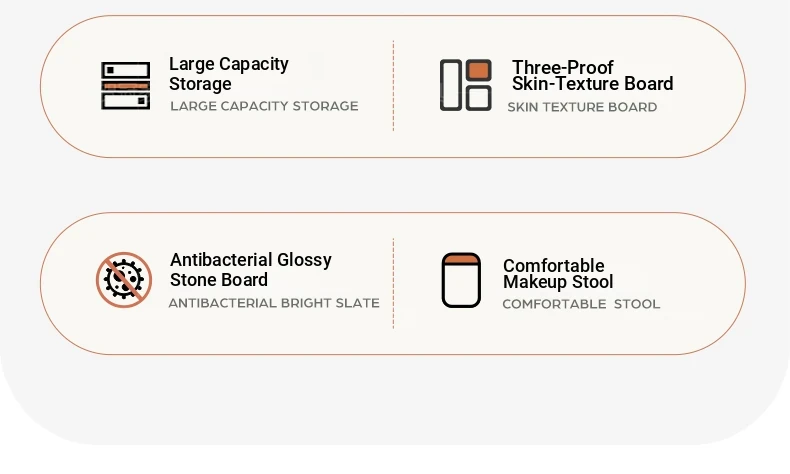Click the tall left panel of board icon
The width and height of the screenshot is (790, 474).
coord(451,85)
